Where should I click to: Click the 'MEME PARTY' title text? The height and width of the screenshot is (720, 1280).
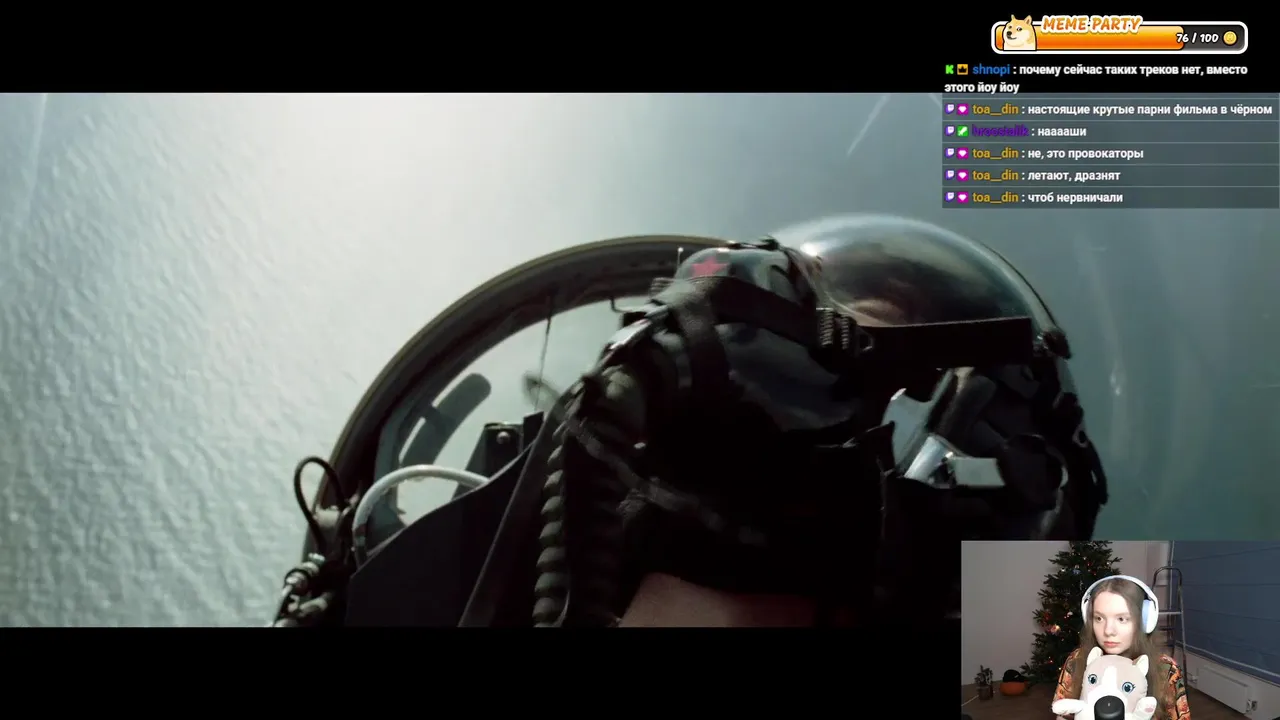tap(1091, 24)
